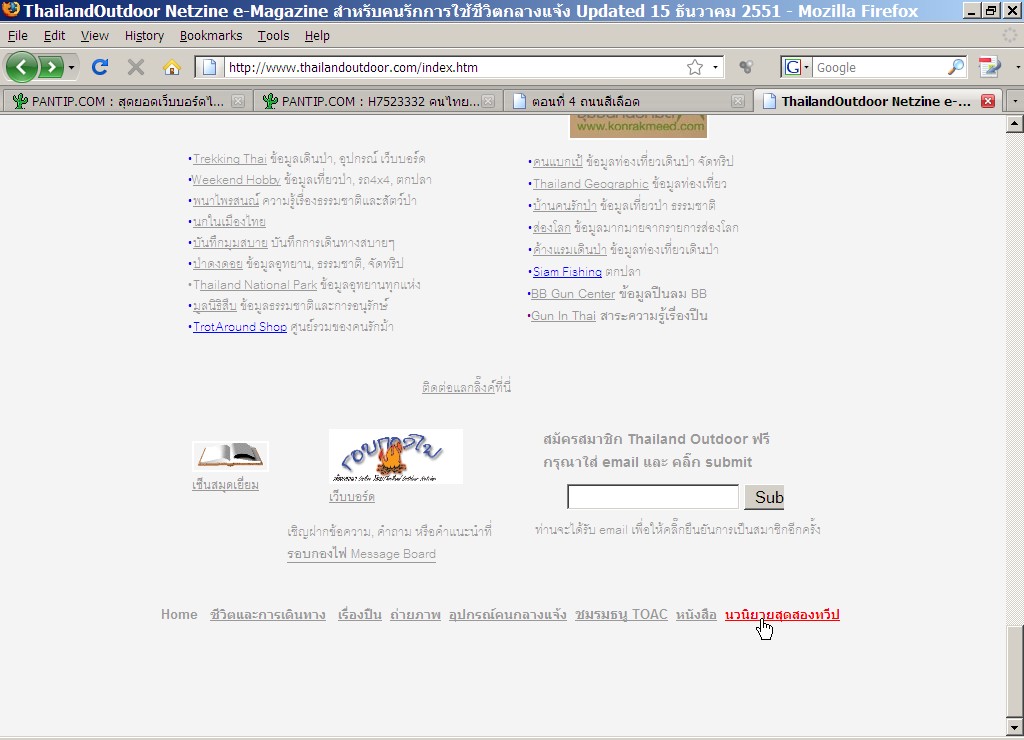Open the address bar history dropdown

click(x=715, y=67)
